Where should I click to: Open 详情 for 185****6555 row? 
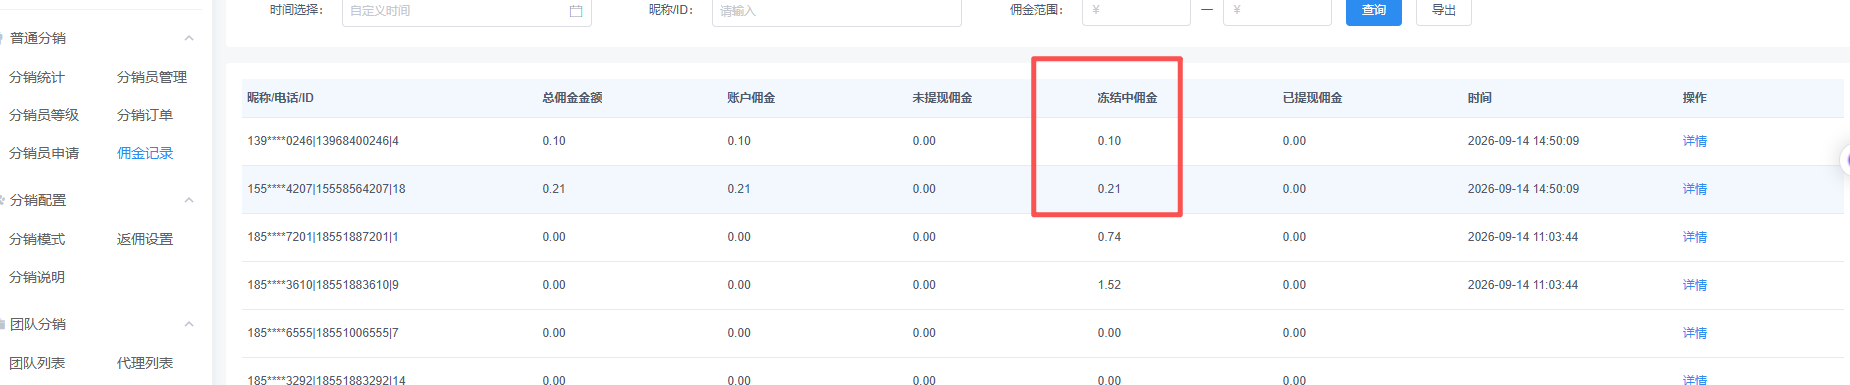coord(1695,333)
